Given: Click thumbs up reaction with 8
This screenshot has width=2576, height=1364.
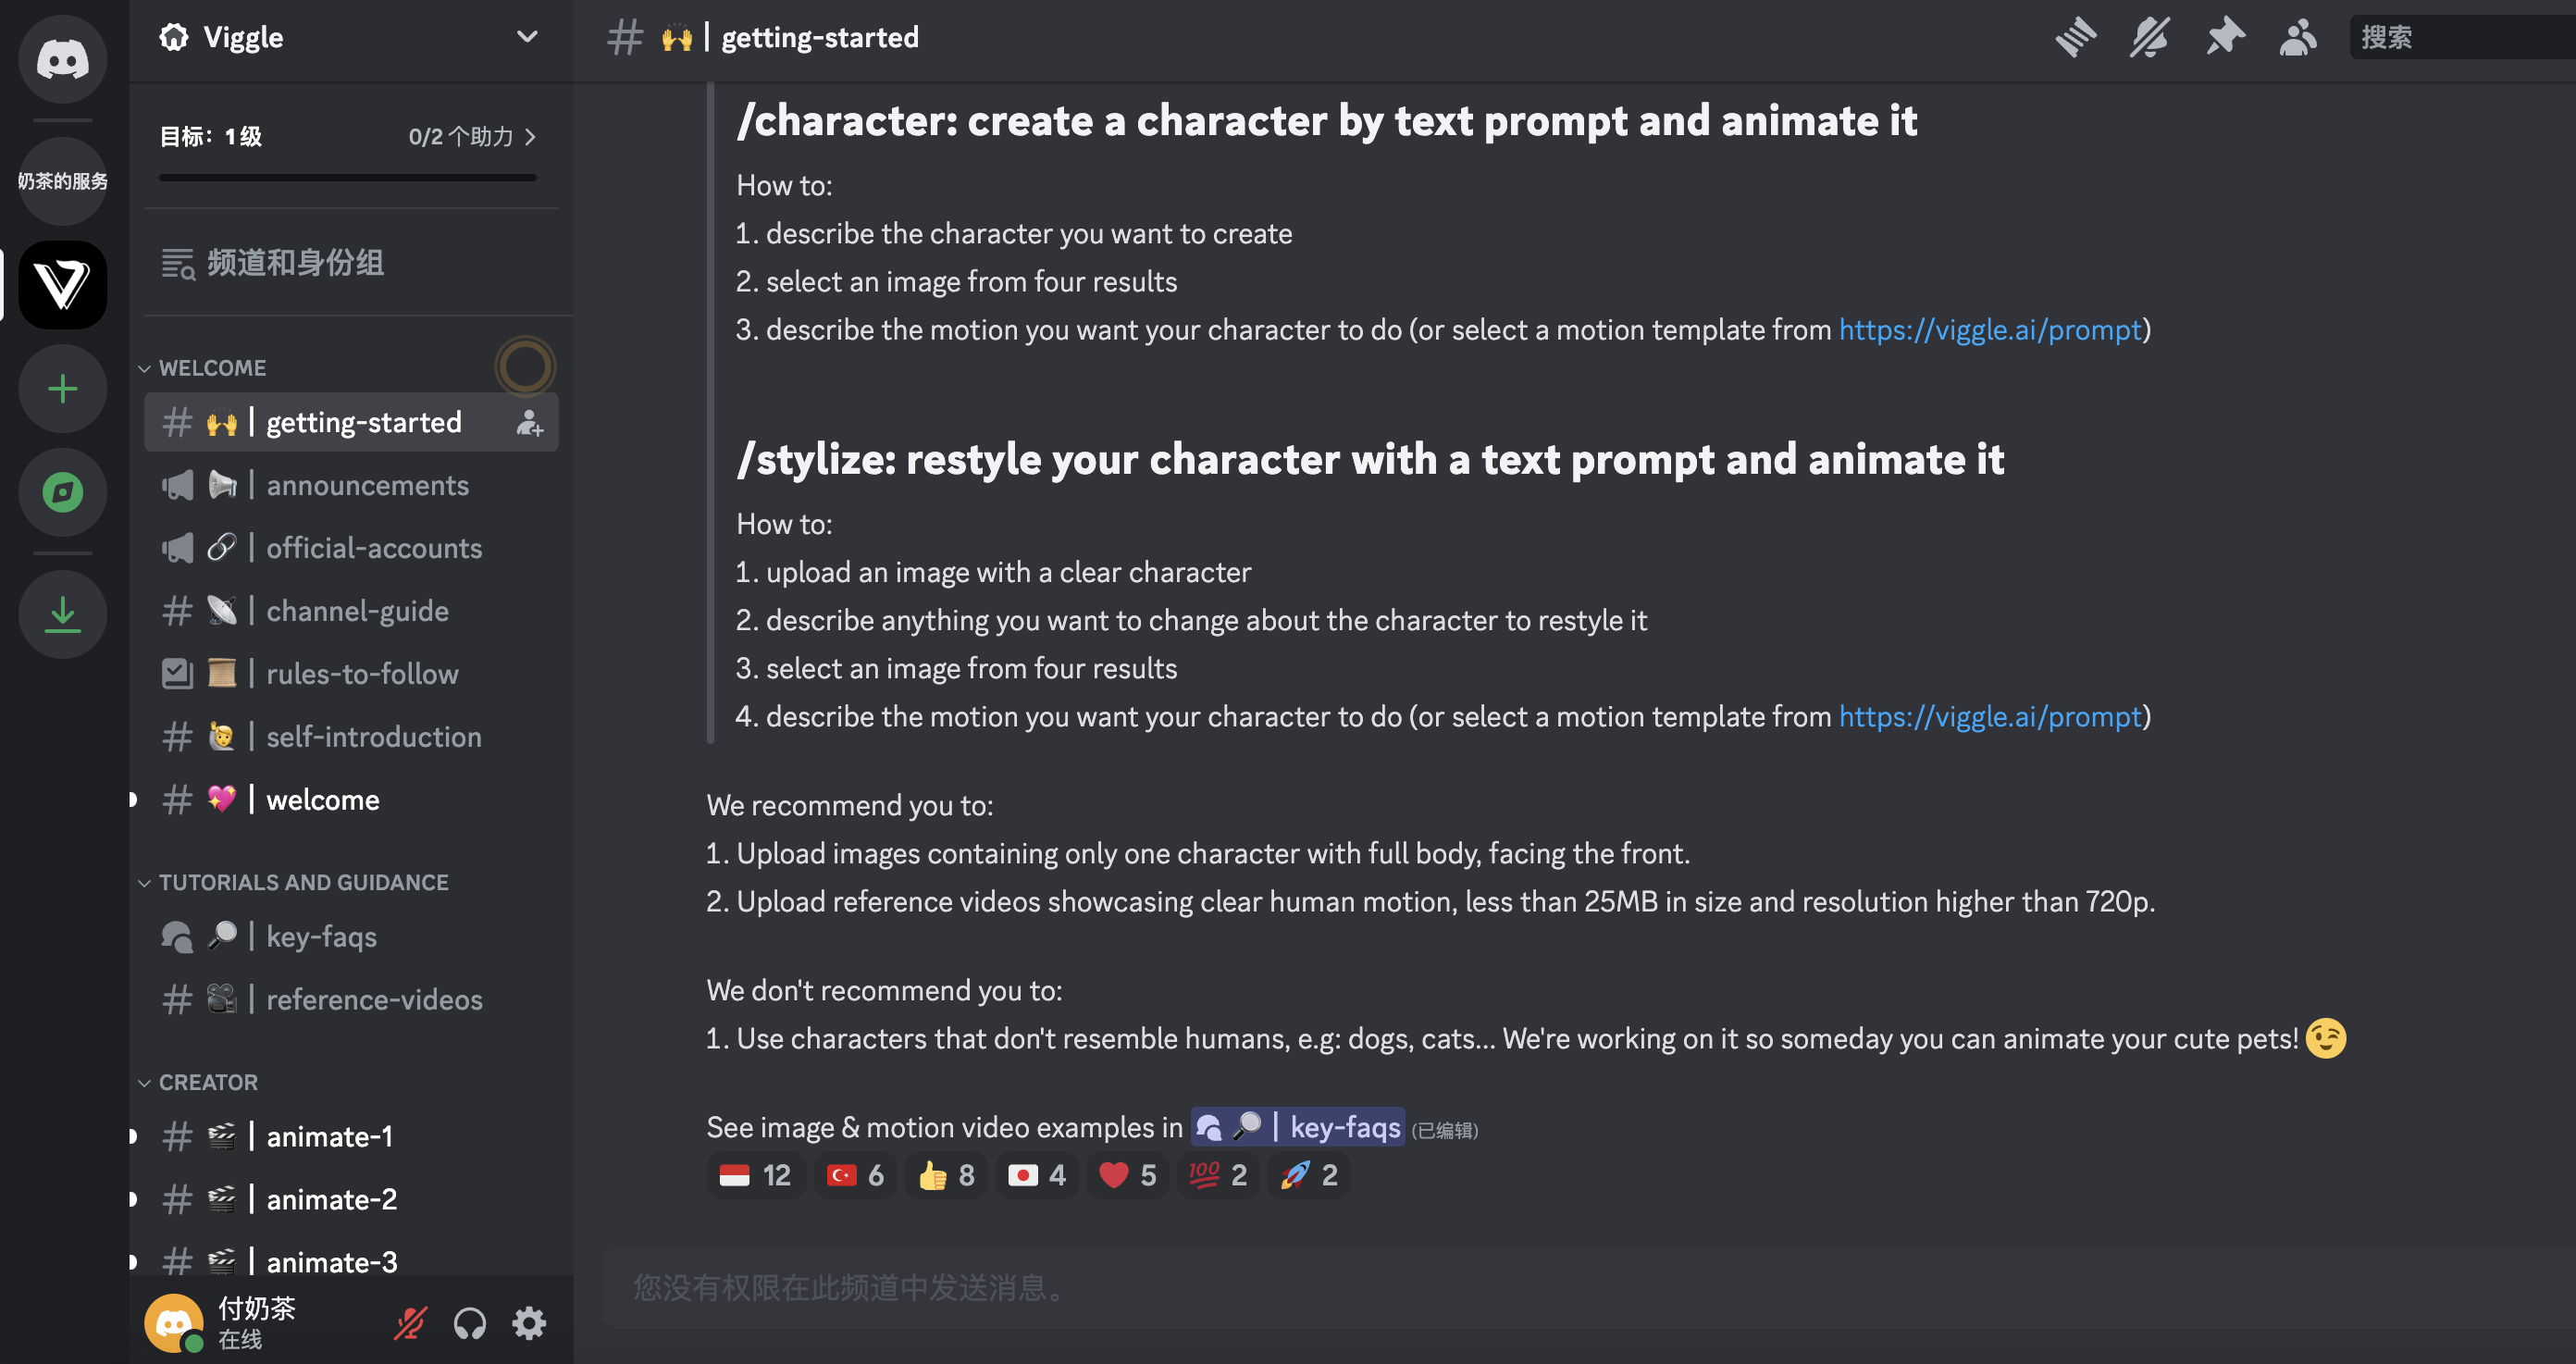Looking at the screenshot, I should pyautogui.click(x=946, y=1175).
